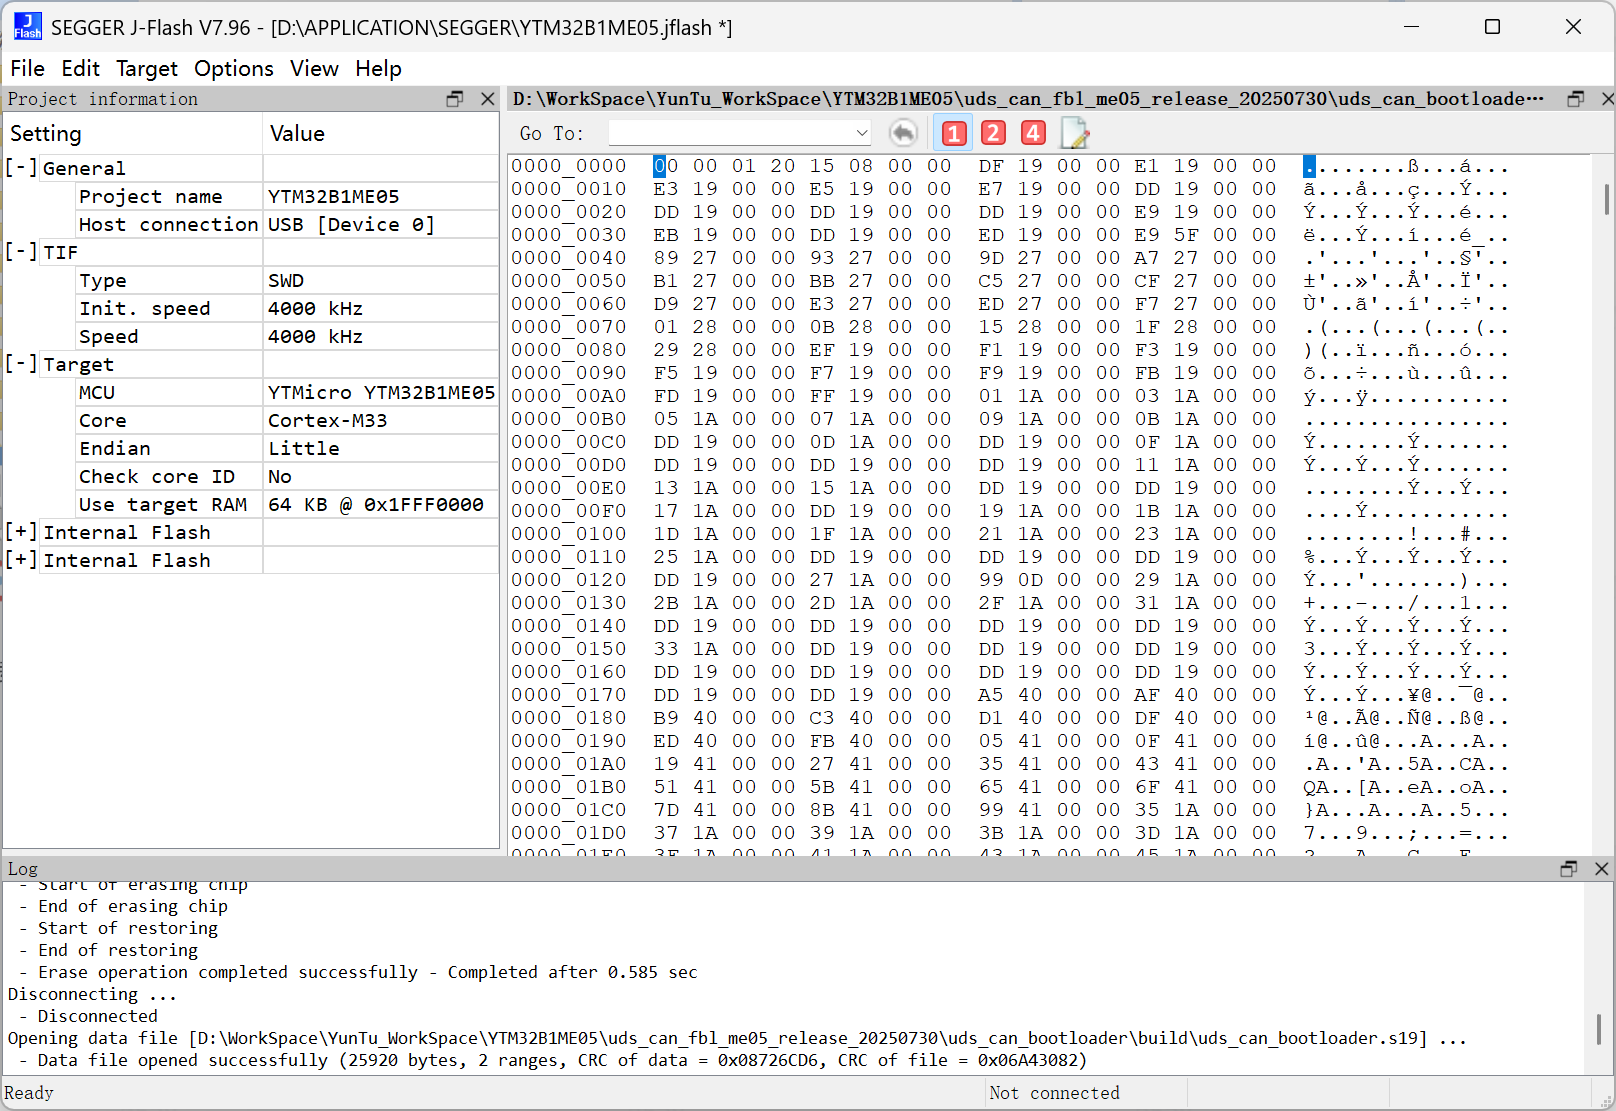Image resolution: width=1616 pixels, height=1111 pixels.
Task: Open the File menu
Action: click(x=27, y=68)
